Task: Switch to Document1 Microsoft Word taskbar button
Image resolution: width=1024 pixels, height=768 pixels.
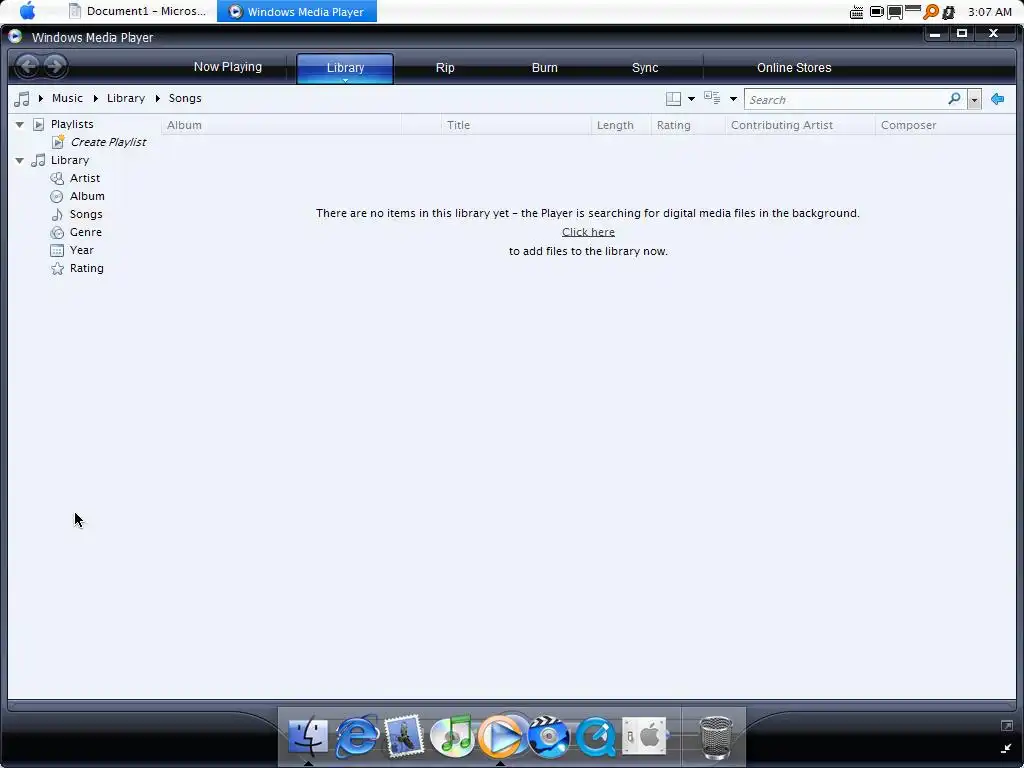Action: [138, 11]
